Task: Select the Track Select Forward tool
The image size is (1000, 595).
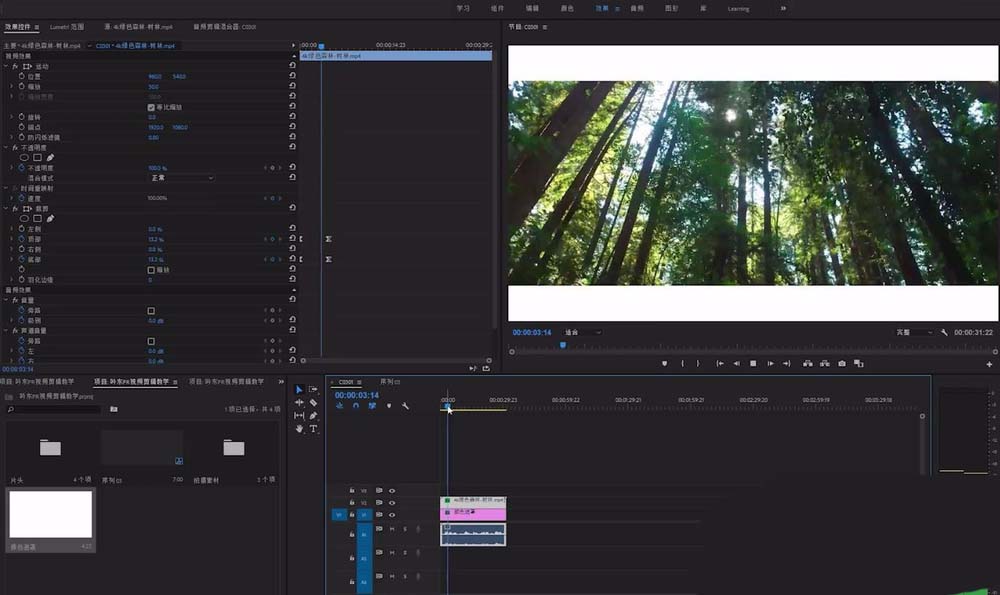Action: click(313, 389)
